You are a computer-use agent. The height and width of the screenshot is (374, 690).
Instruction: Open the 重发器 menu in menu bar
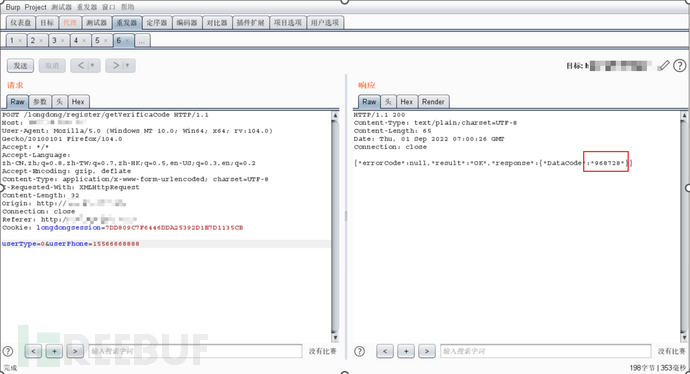click(87, 7)
